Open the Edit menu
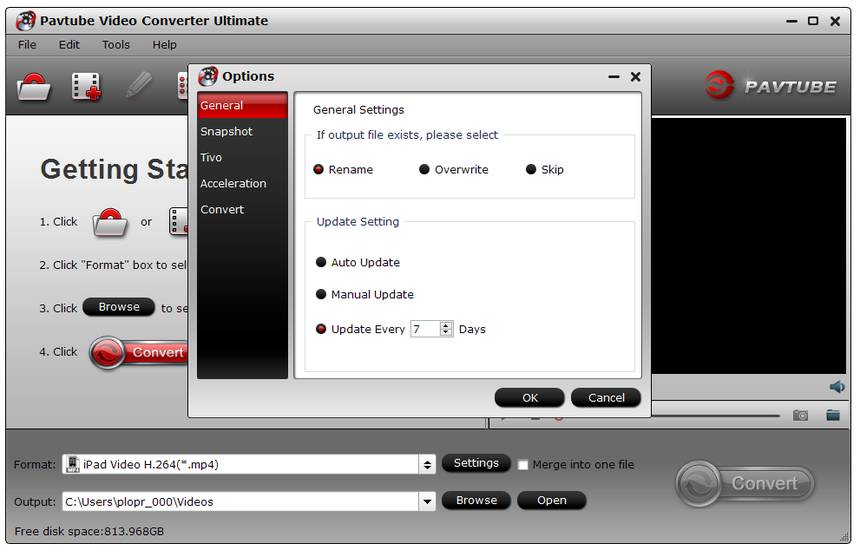 [69, 44]
